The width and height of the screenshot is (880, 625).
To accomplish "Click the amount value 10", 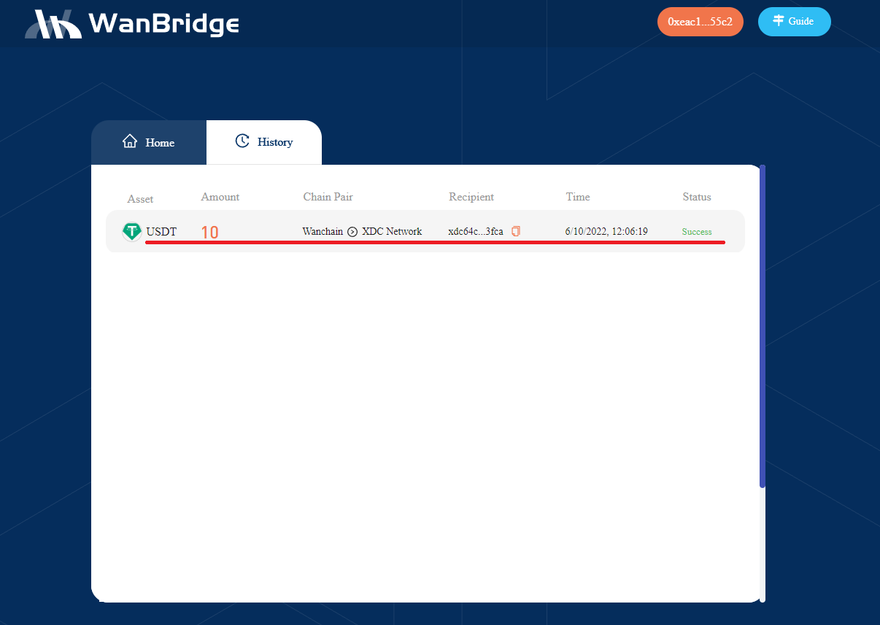I will pyautogui.click(x=210, y=232).
